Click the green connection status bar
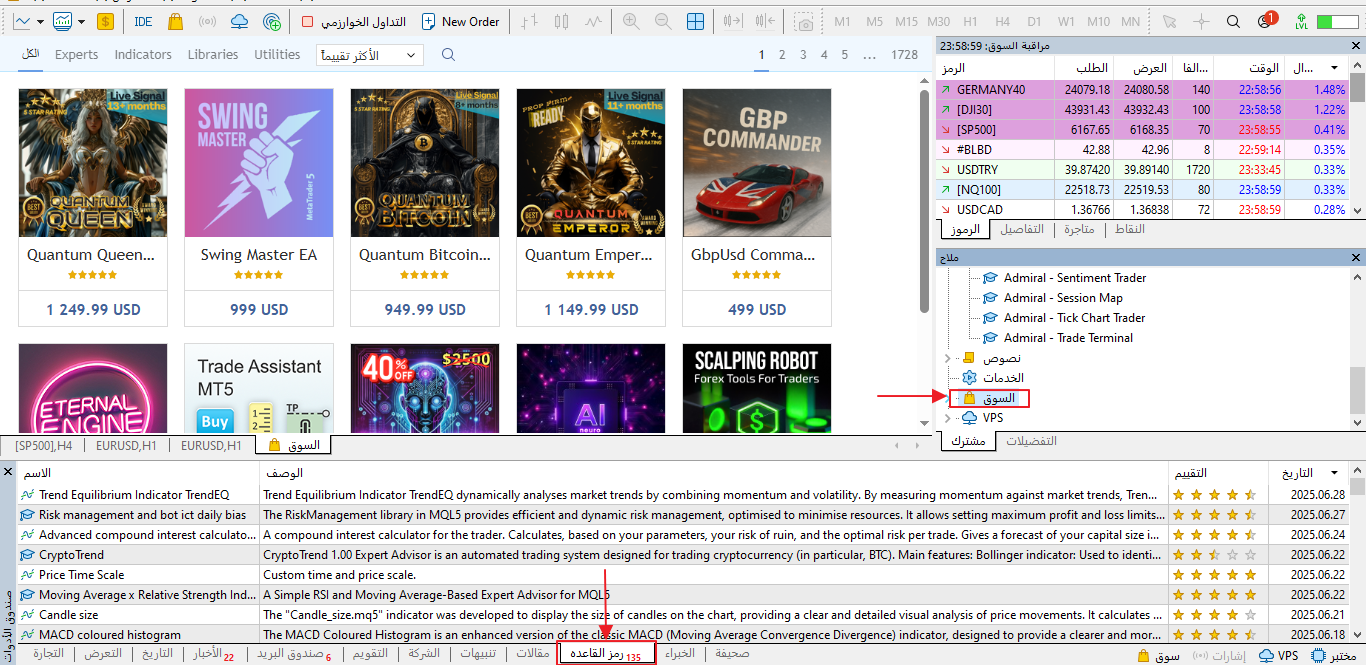 point(1337,21)
